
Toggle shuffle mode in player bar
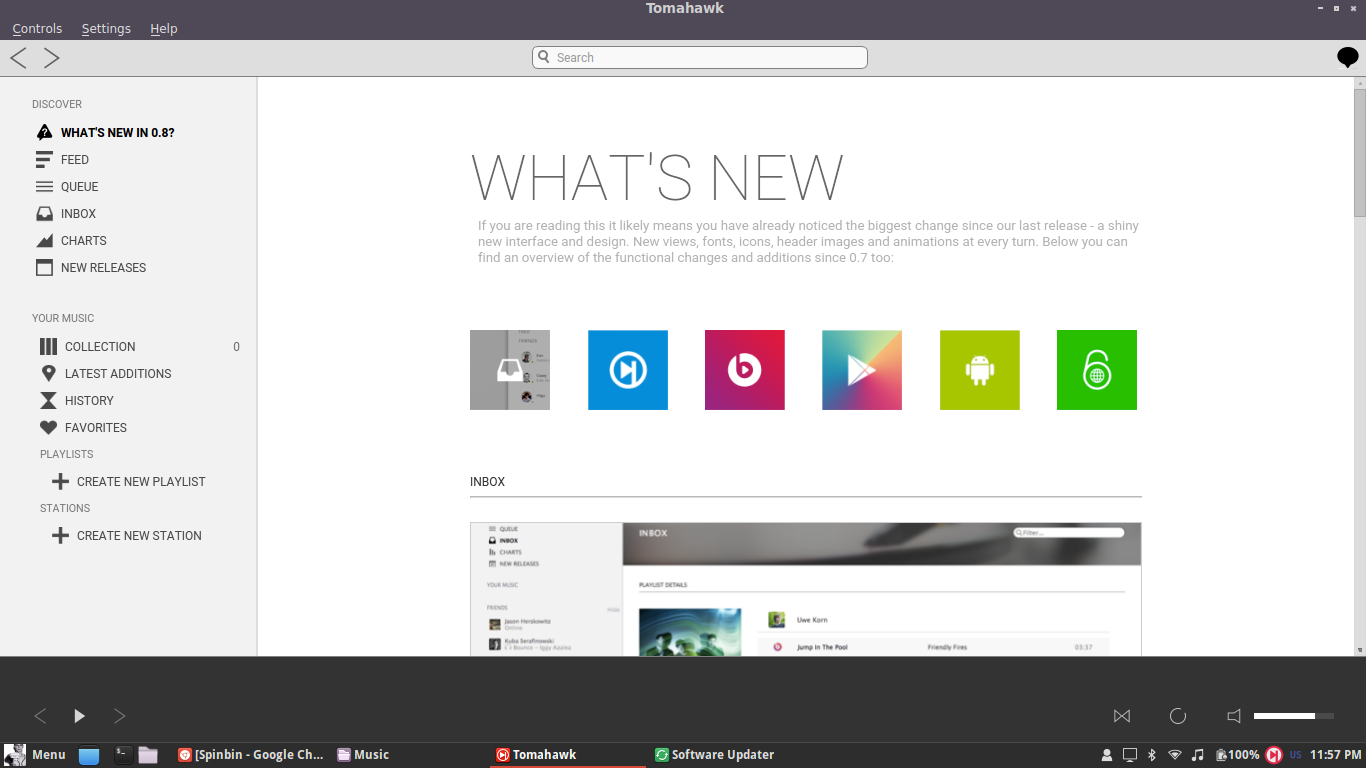pyautogui.click(x=1122, y=716)
